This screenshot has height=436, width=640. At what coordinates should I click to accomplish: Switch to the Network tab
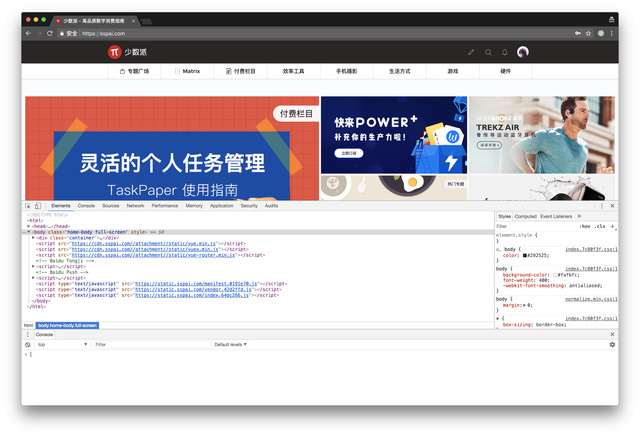[x=135, y=206]
